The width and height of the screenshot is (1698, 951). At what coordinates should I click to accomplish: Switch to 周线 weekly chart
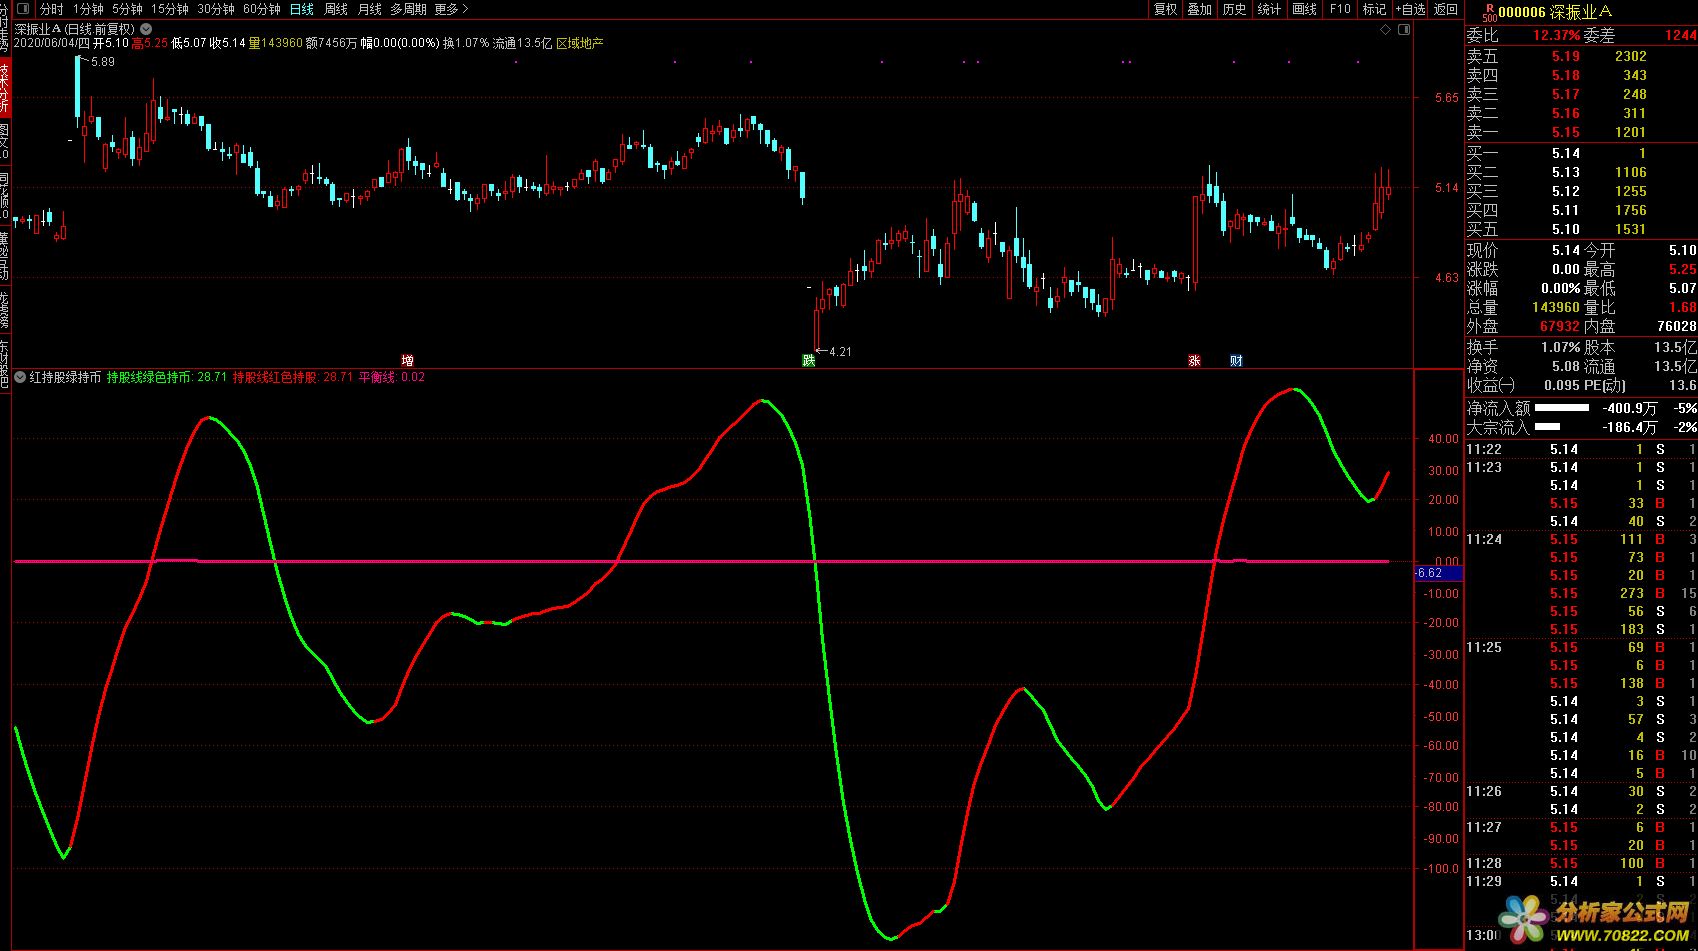coord(336,9)
